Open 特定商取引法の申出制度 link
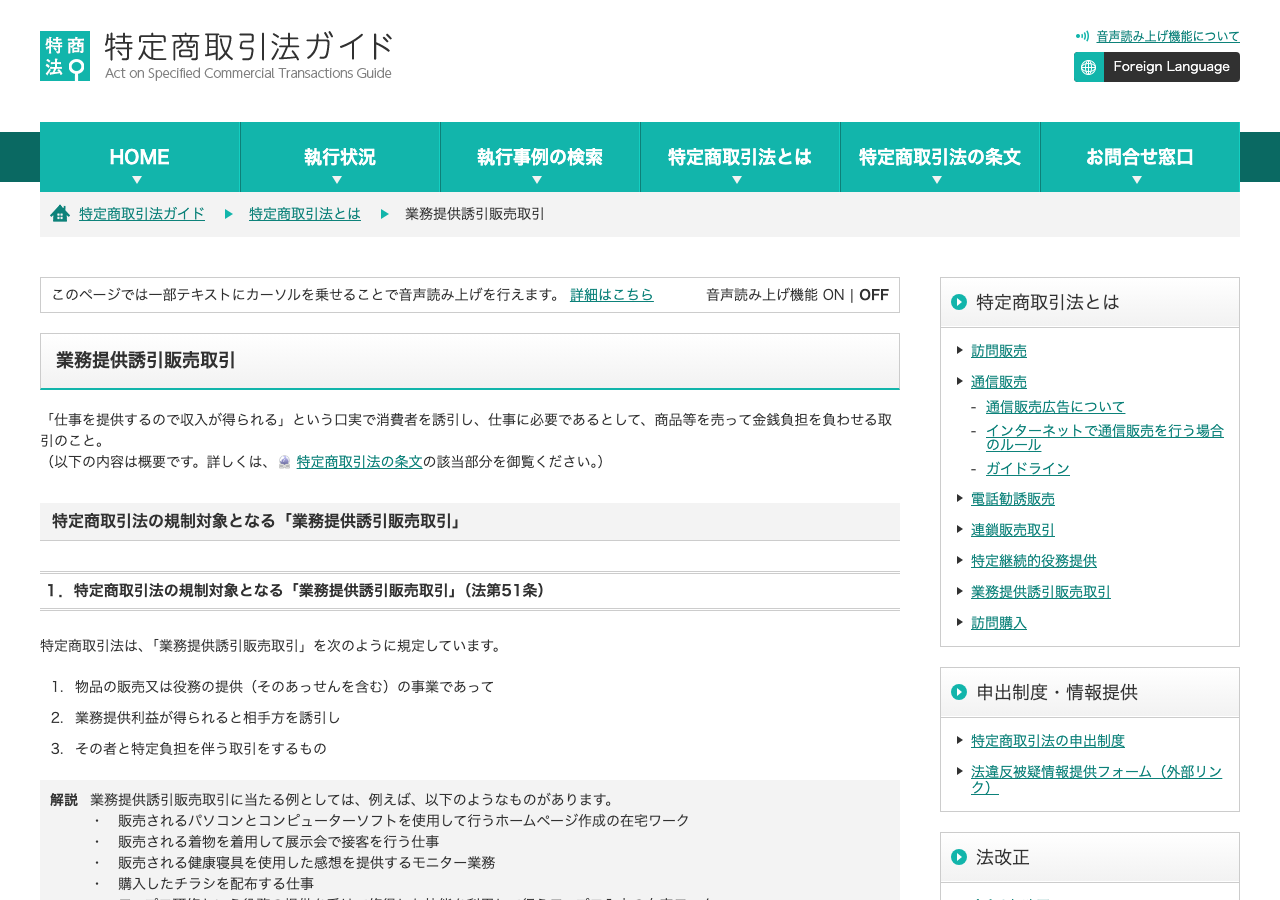This screenshot has width=1280, height=900. (x=1048, y=741)
